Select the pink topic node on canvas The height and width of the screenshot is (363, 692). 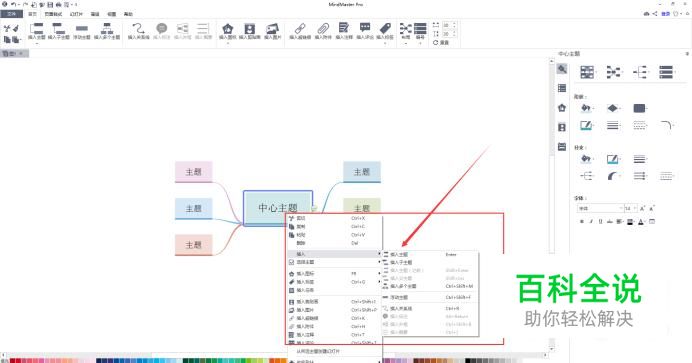[x=194, y=172]
